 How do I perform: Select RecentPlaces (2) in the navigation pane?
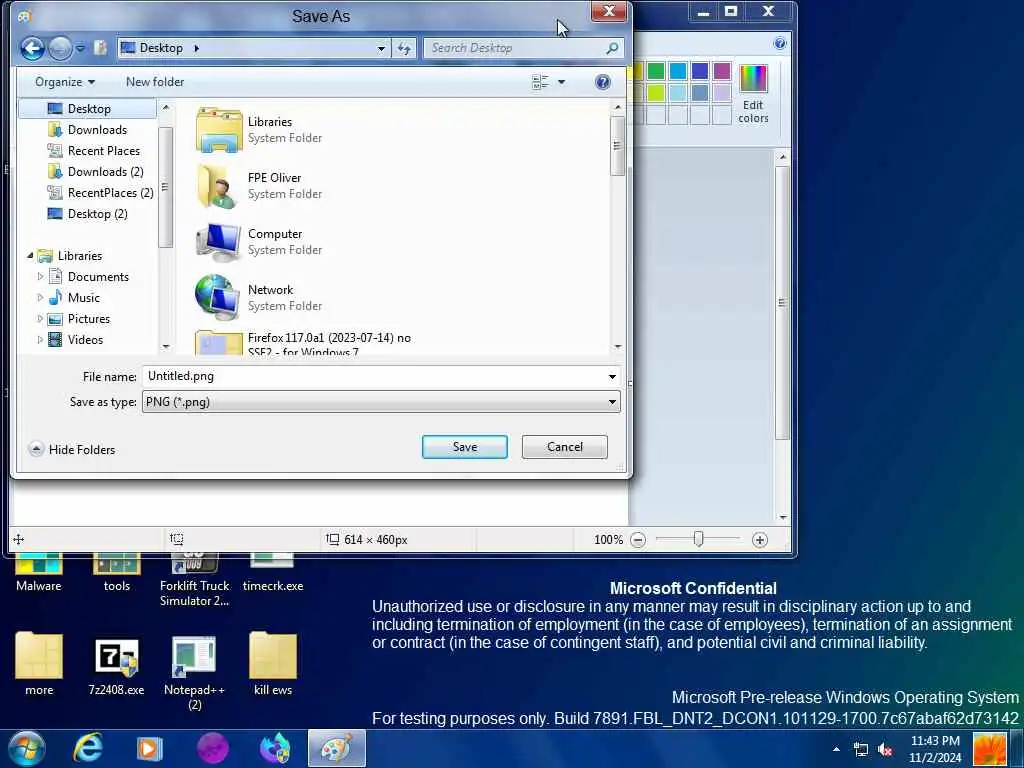tap(101, 193)
